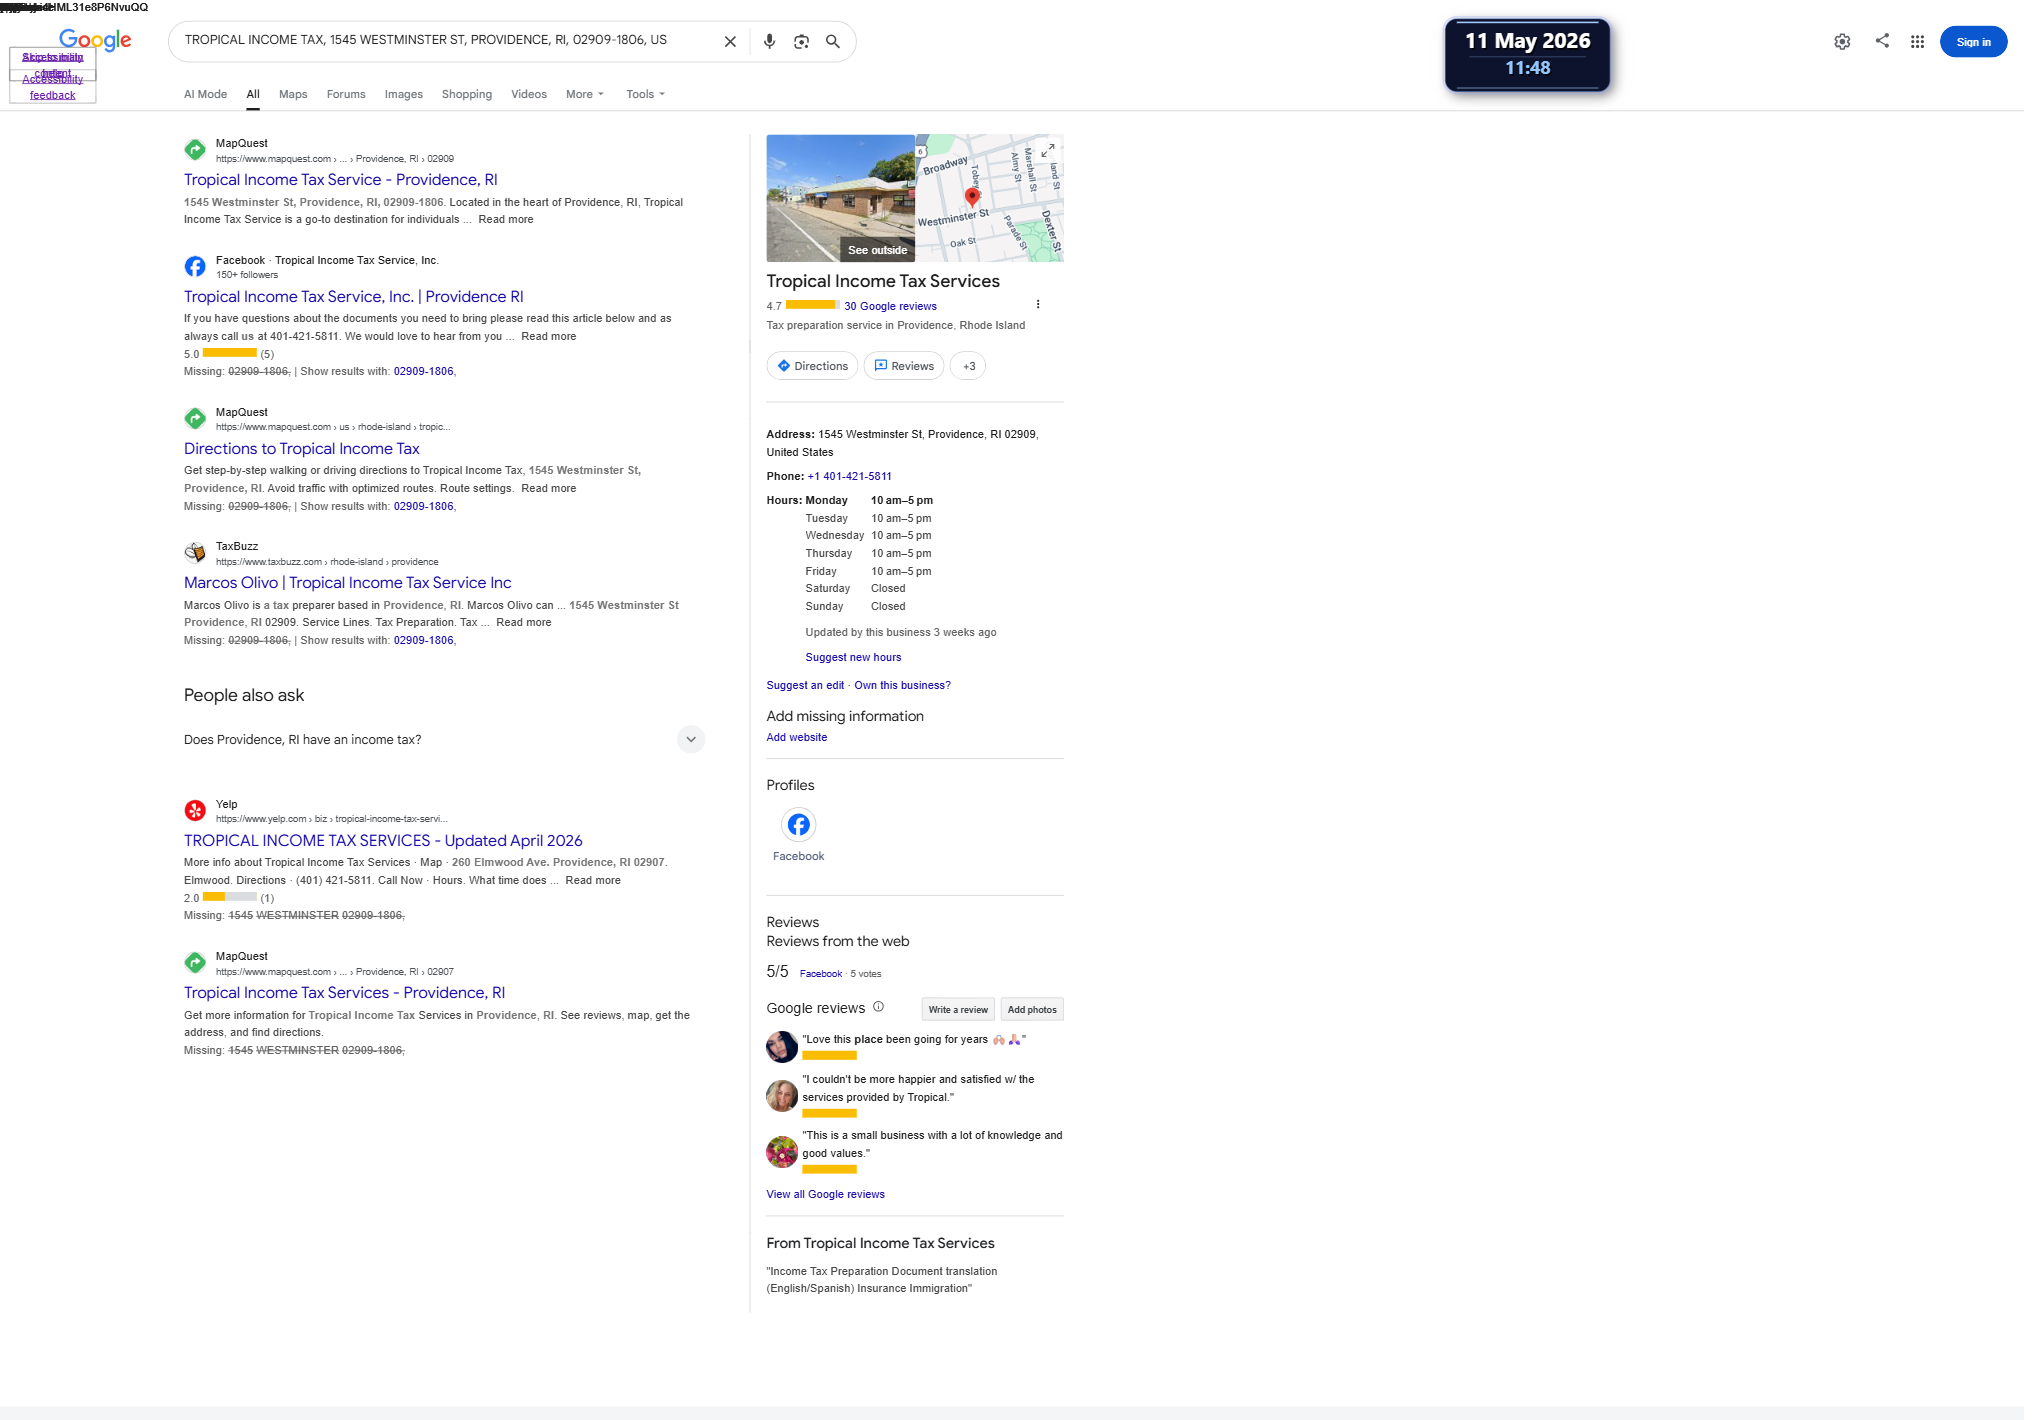The height and width of the screenshot is (1420, 2036).
Task: Click the red map location pin
Action: pos(972,196)
